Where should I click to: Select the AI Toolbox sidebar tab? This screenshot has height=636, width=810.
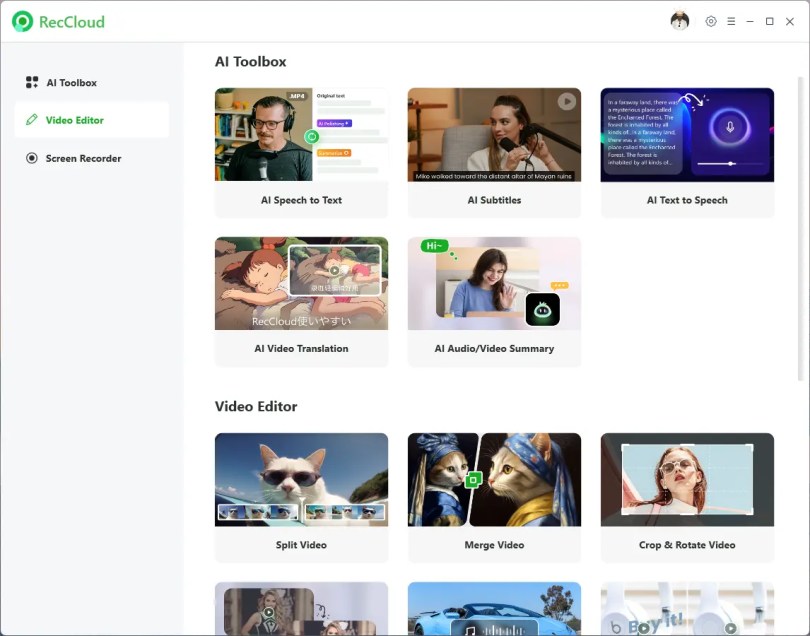point(92,83)
